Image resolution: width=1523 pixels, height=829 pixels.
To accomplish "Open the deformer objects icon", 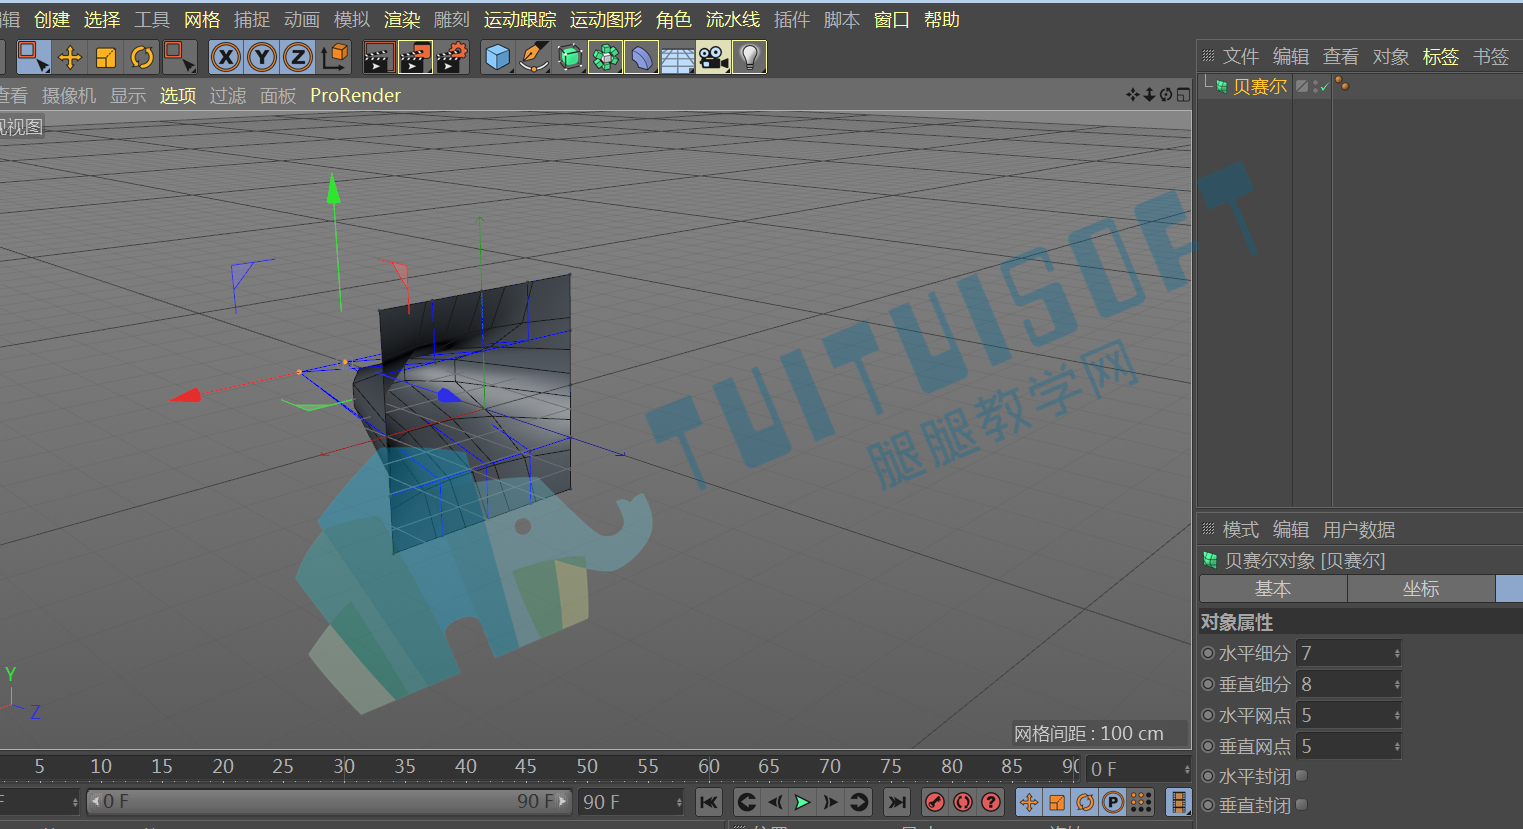I will (641, 57).
